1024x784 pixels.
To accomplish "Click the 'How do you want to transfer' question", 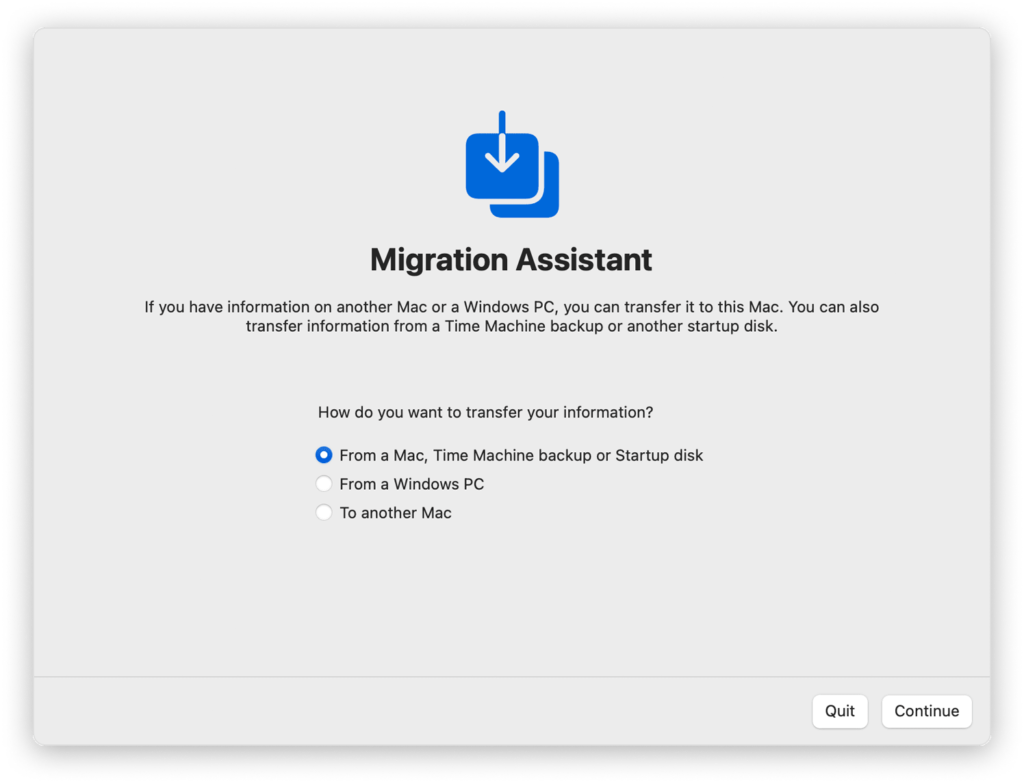I will [x=485, y=412].
